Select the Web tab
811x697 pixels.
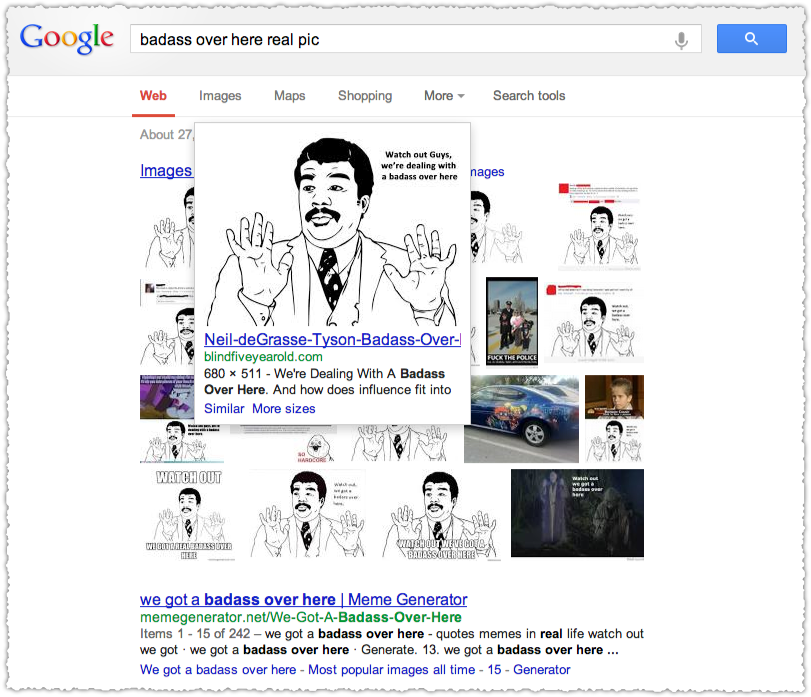[153, 96]
